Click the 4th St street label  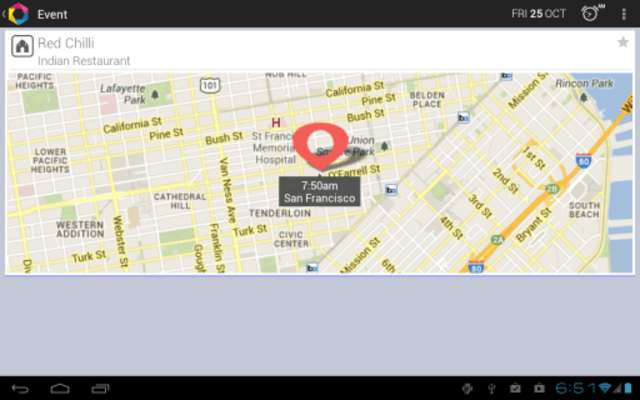click(451, 228)
